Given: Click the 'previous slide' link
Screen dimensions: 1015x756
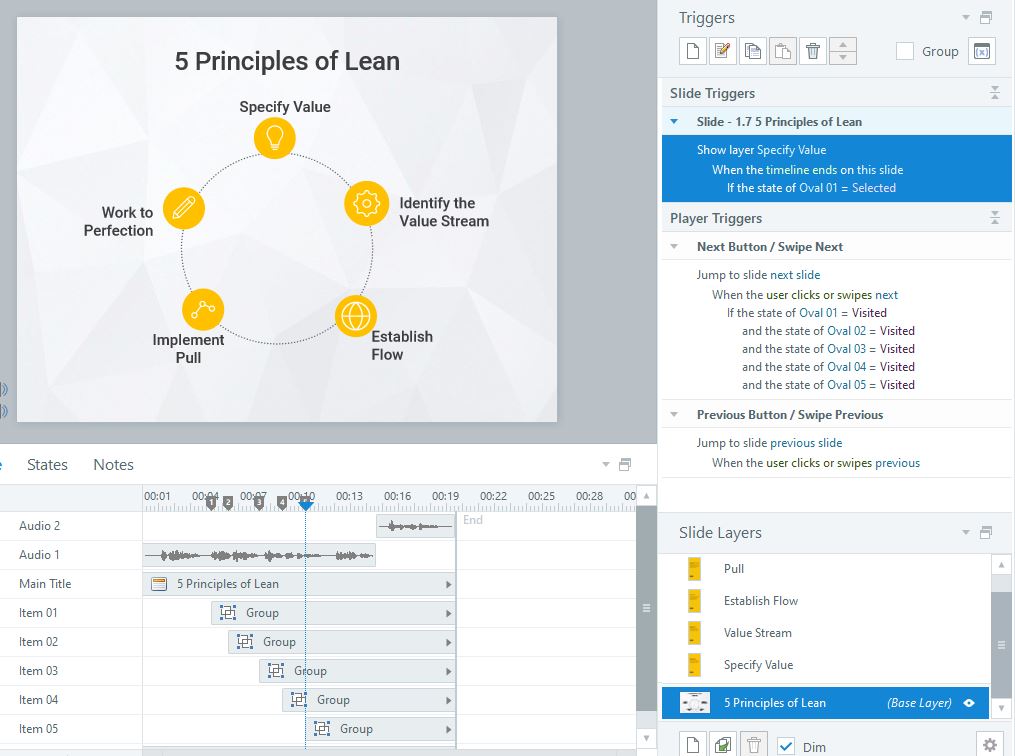Looking at the screenshot, I should tap(806, 443).
